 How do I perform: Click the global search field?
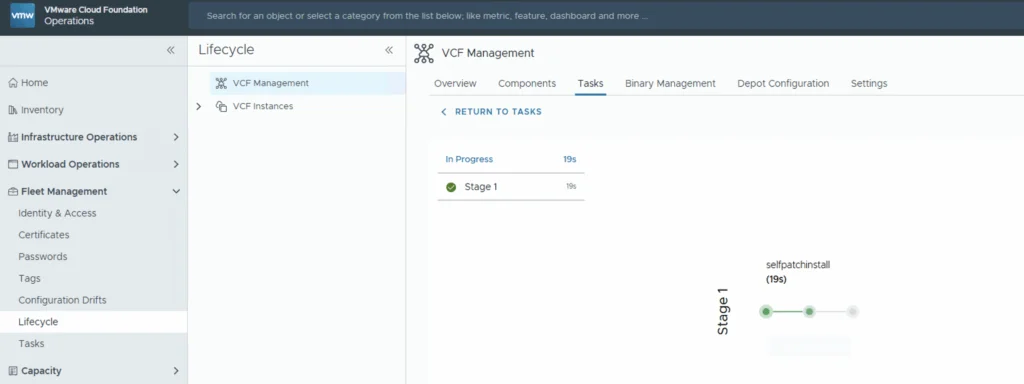[606, 16]
